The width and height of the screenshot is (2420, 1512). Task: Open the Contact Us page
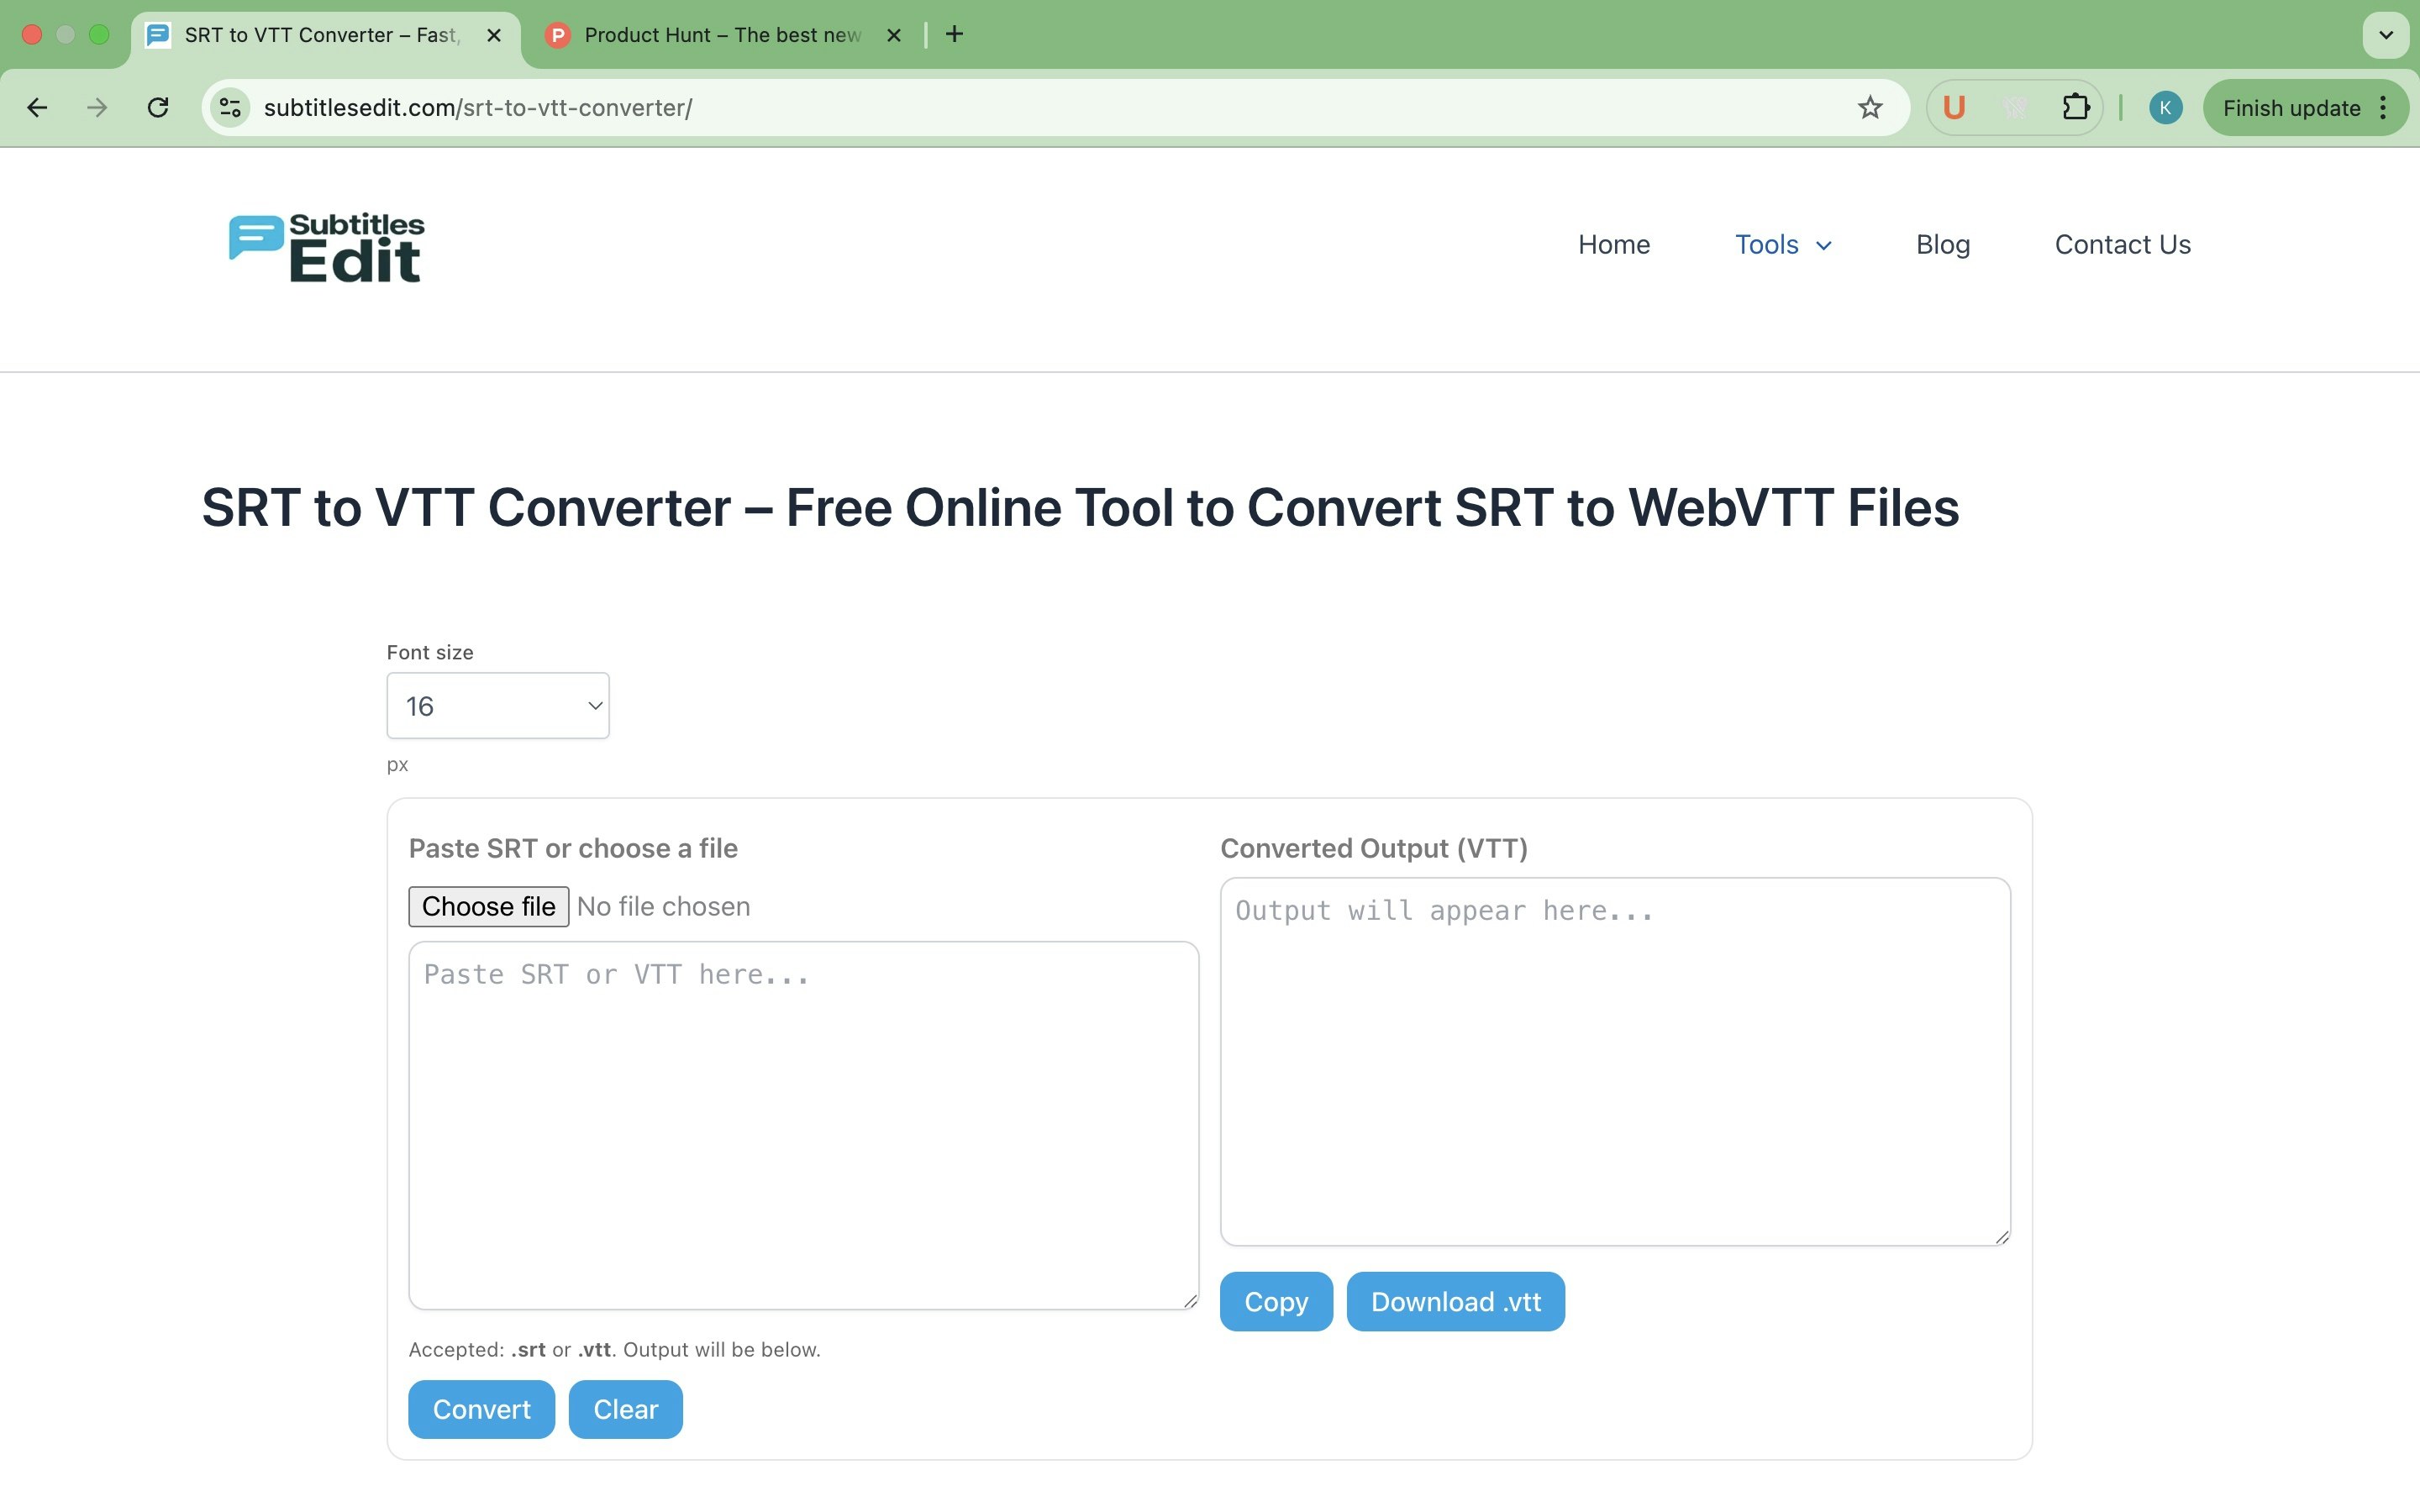click(x=2122, y=245)
